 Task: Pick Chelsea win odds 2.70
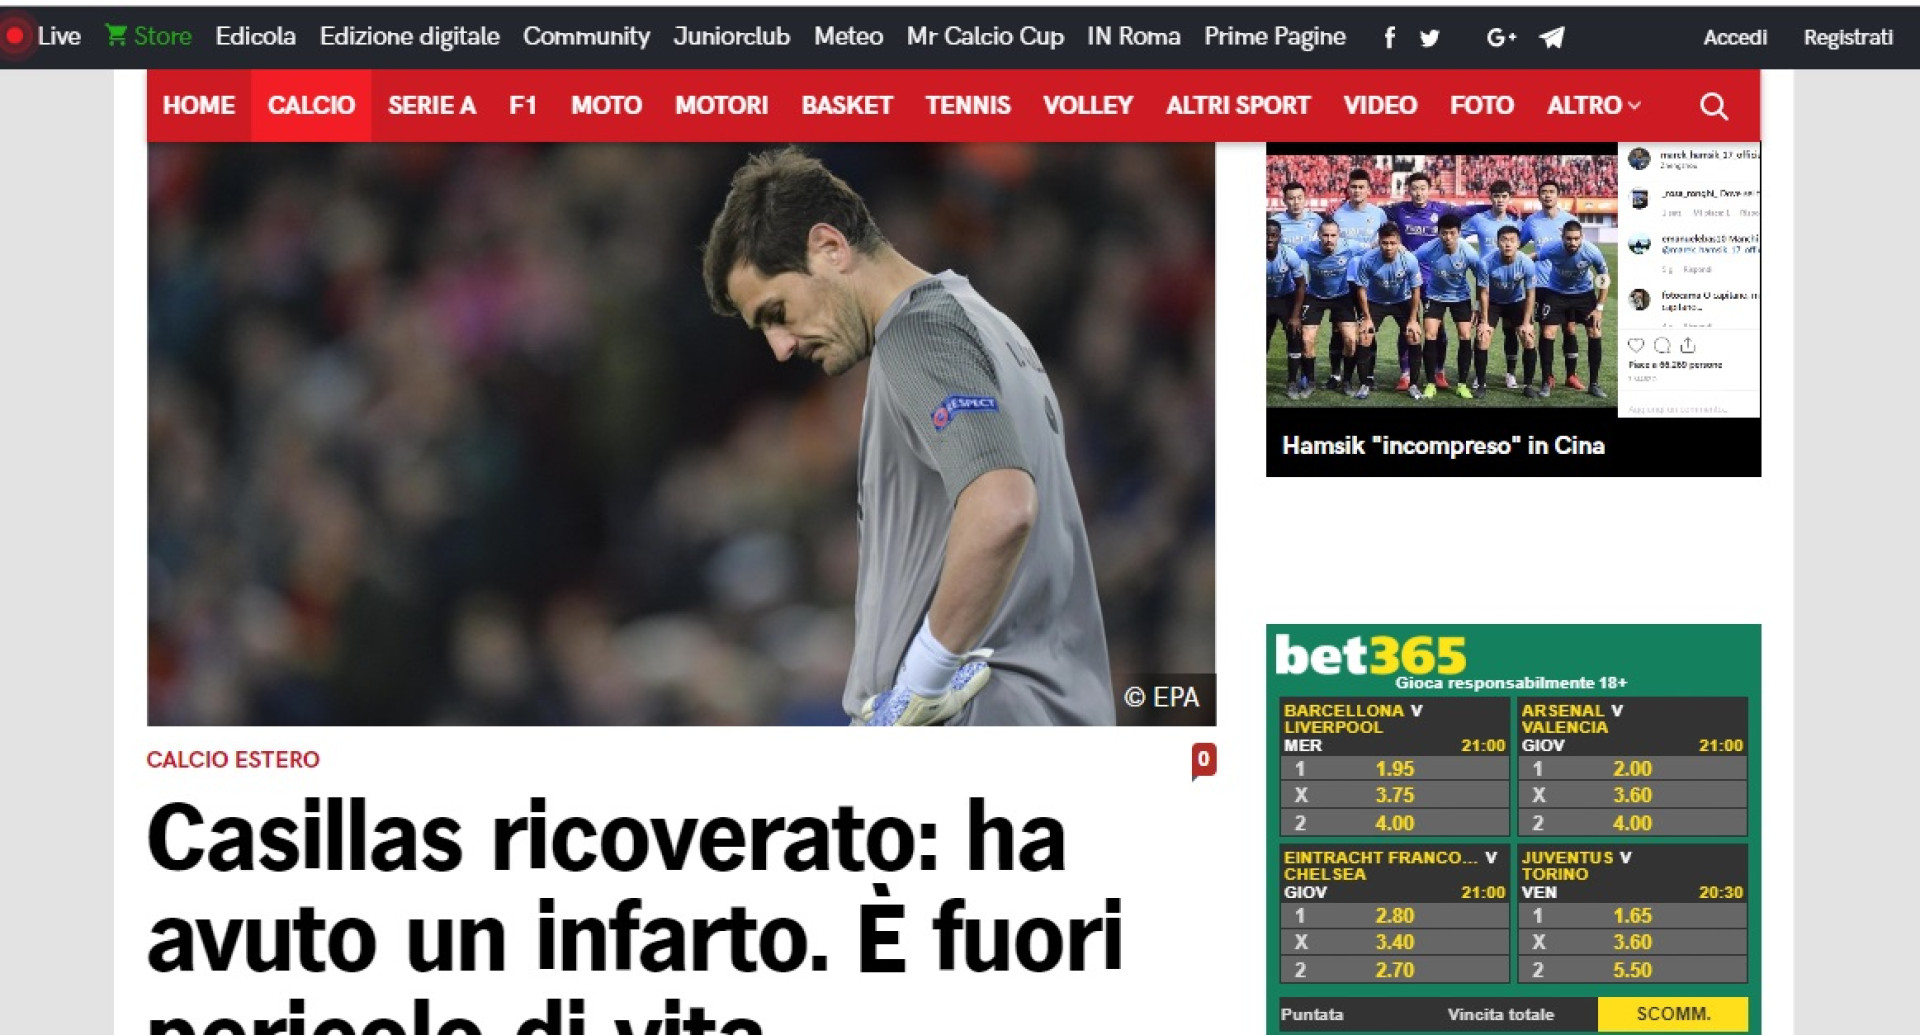(x=1394, y=970)
